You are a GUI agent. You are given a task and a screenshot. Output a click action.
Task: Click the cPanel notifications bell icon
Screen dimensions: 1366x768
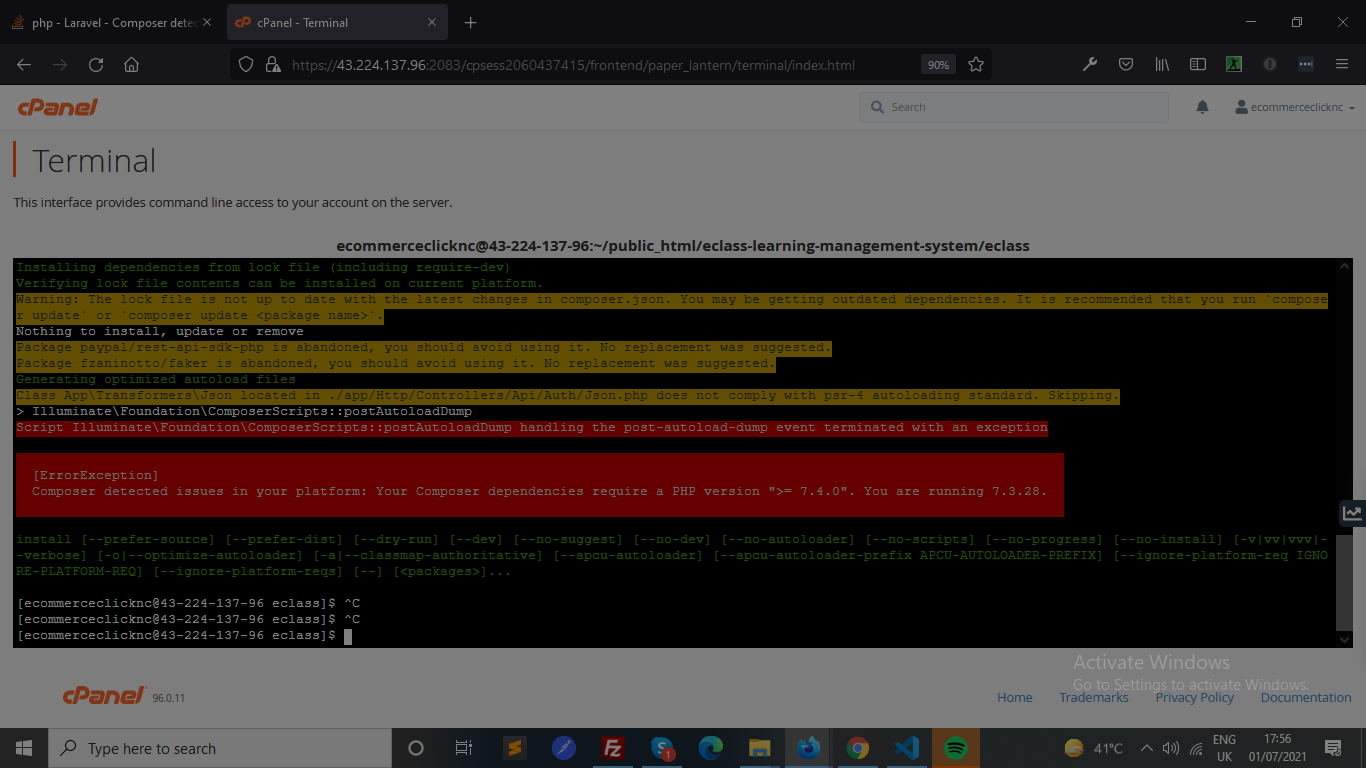tap(1202, 107)
